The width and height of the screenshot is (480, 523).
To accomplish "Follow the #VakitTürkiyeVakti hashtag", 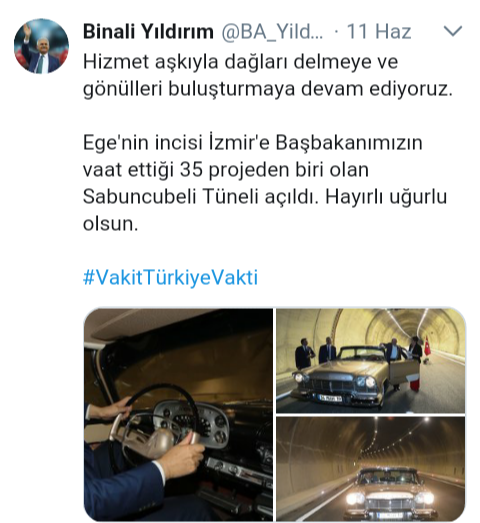I will click(170, 278).
